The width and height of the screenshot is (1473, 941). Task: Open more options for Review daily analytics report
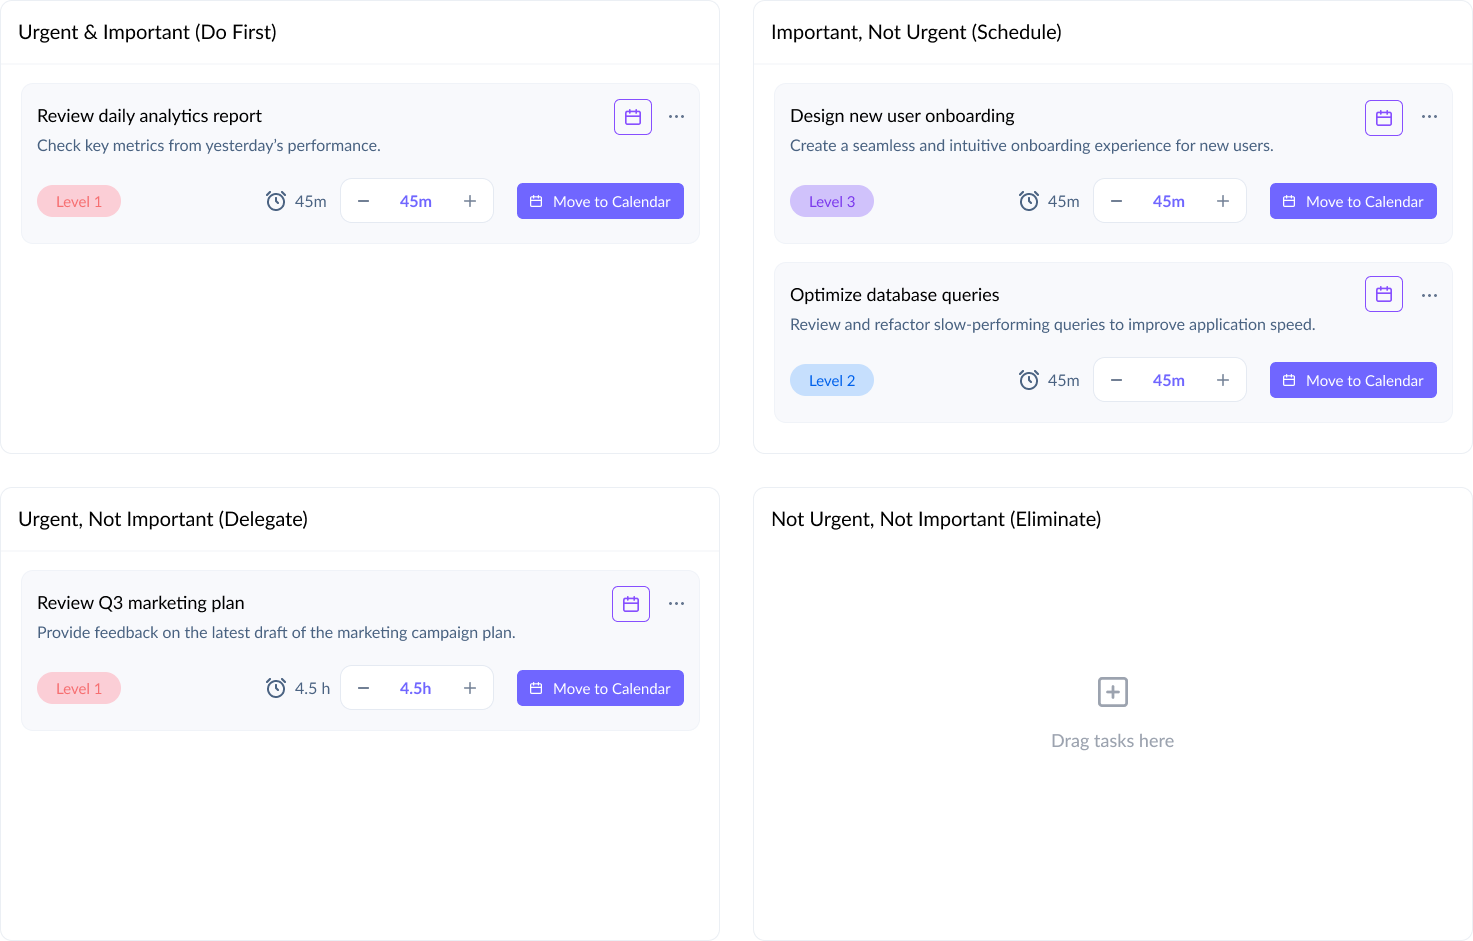pyautogui.click(x=677, y=117)
